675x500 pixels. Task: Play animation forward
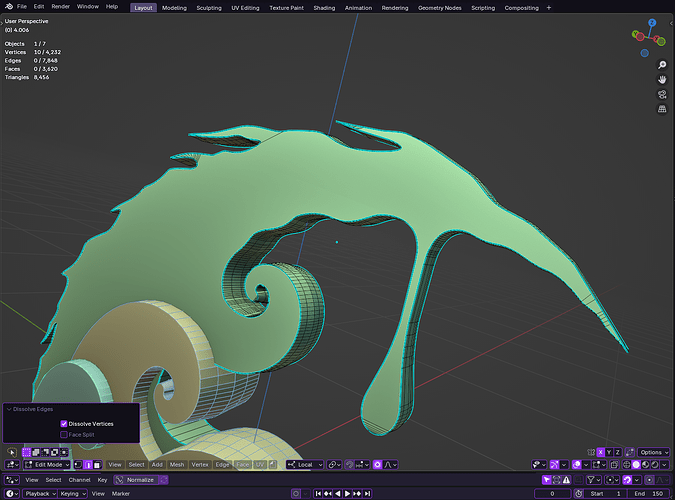[347, 494]
